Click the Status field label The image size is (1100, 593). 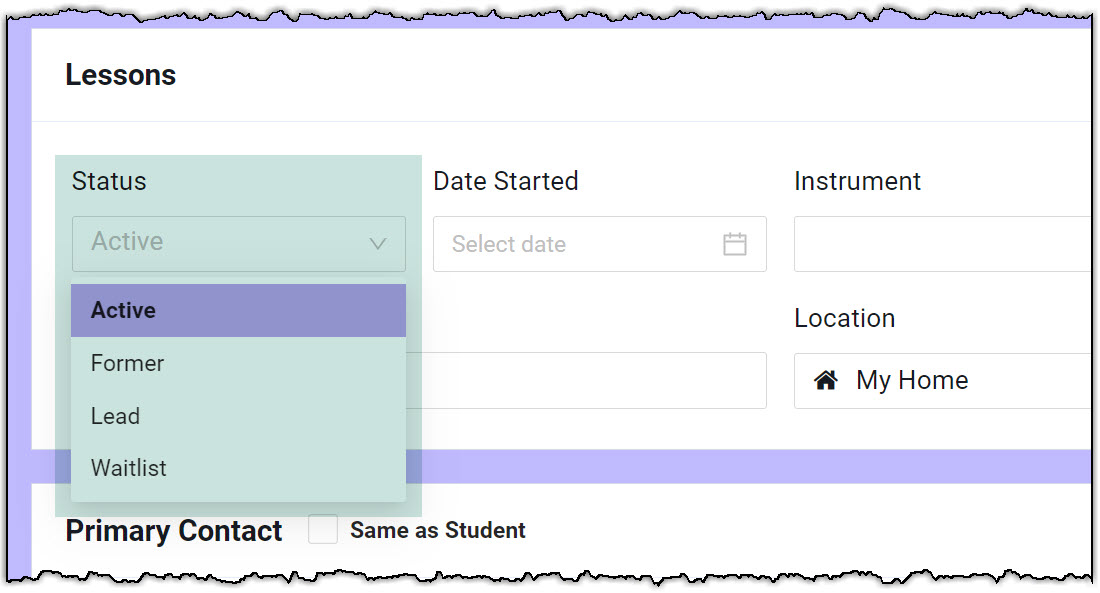click(x=109, y=181)
